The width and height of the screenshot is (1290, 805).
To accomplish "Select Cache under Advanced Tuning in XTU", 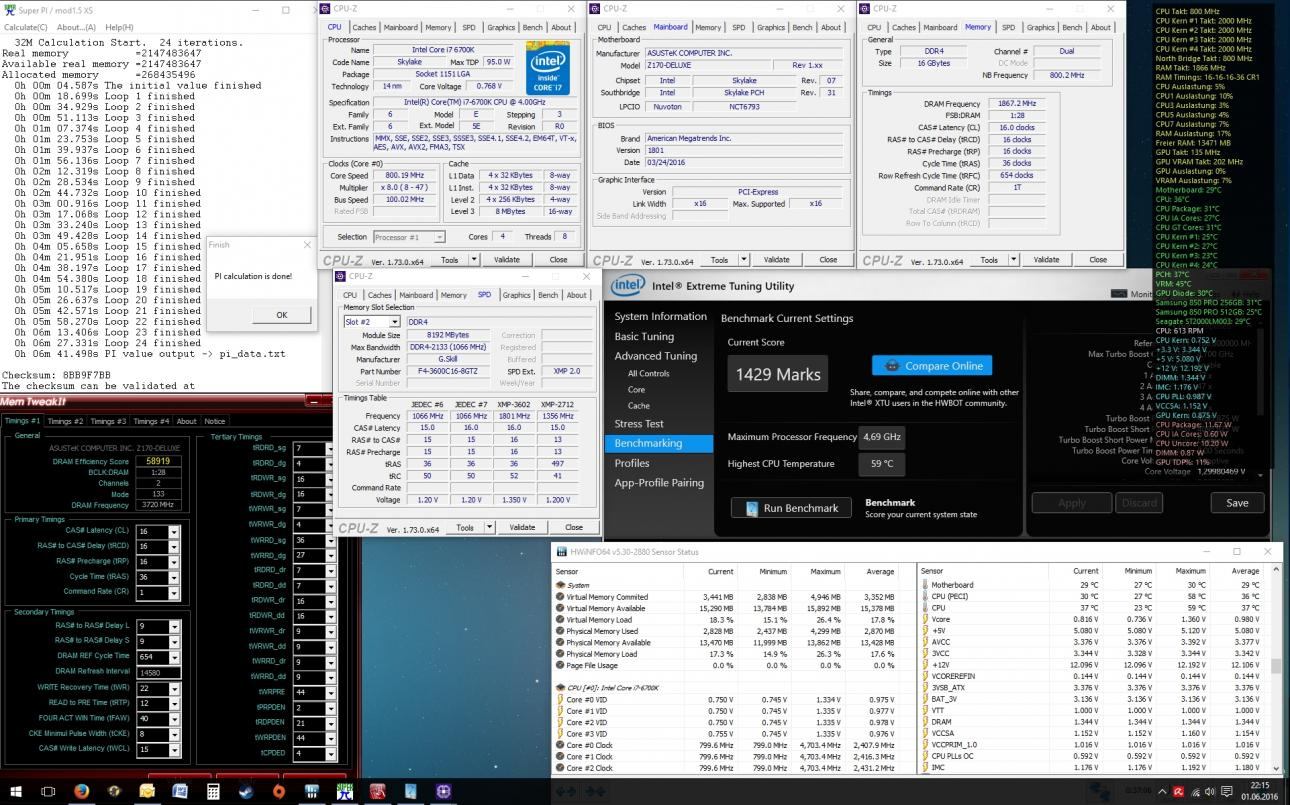I will [639, 405].
